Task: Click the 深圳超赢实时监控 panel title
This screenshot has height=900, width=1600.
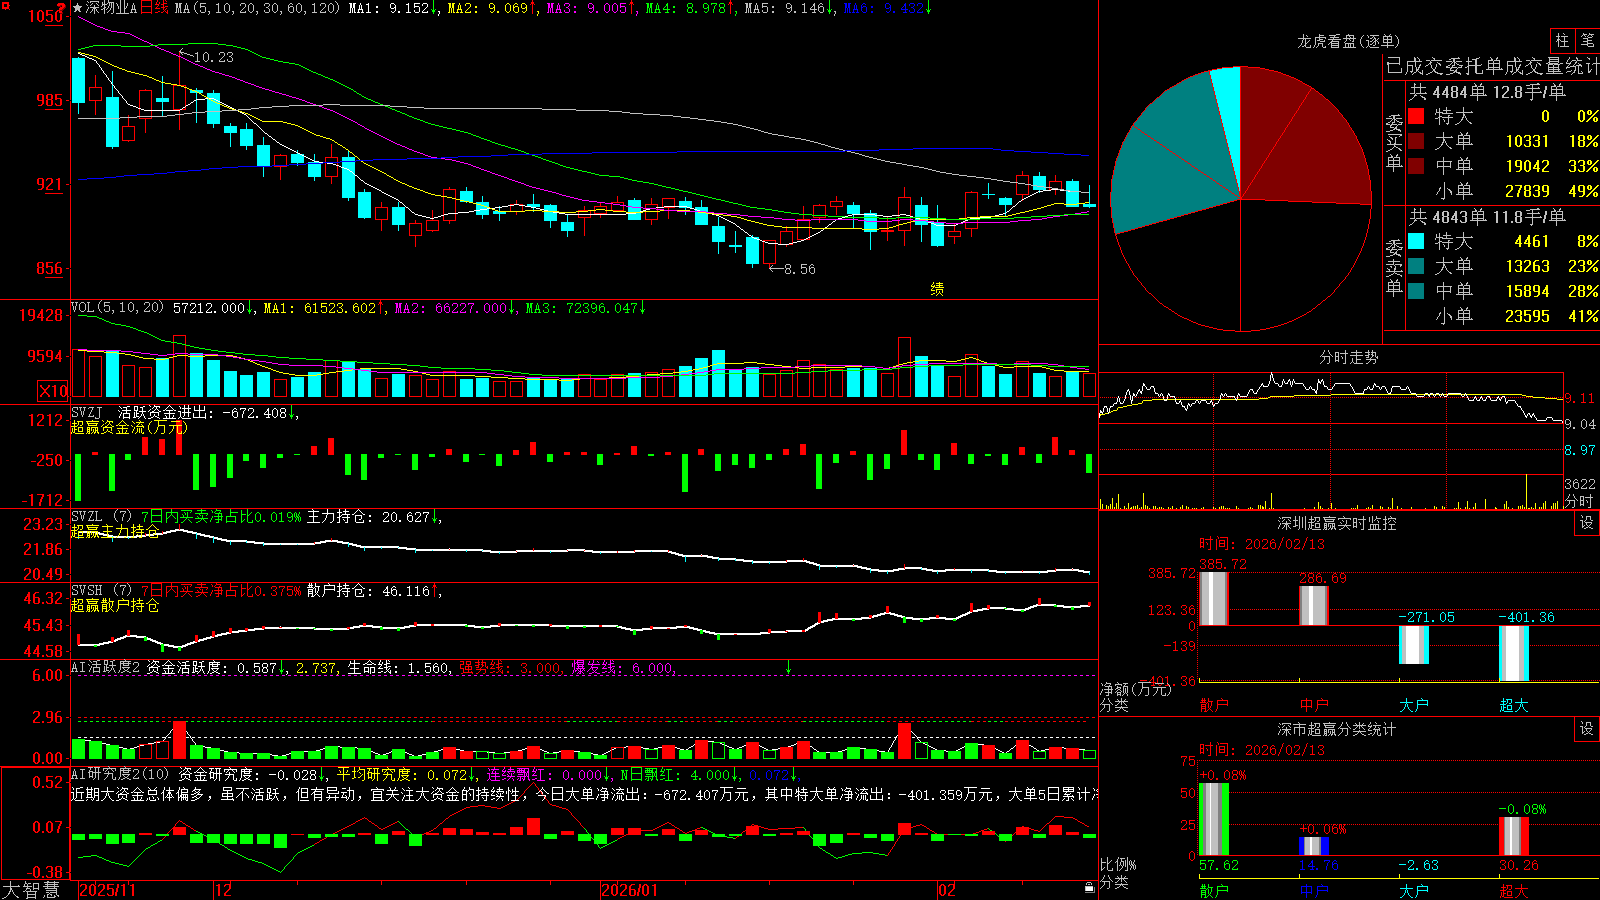Action: [1337, 523]
